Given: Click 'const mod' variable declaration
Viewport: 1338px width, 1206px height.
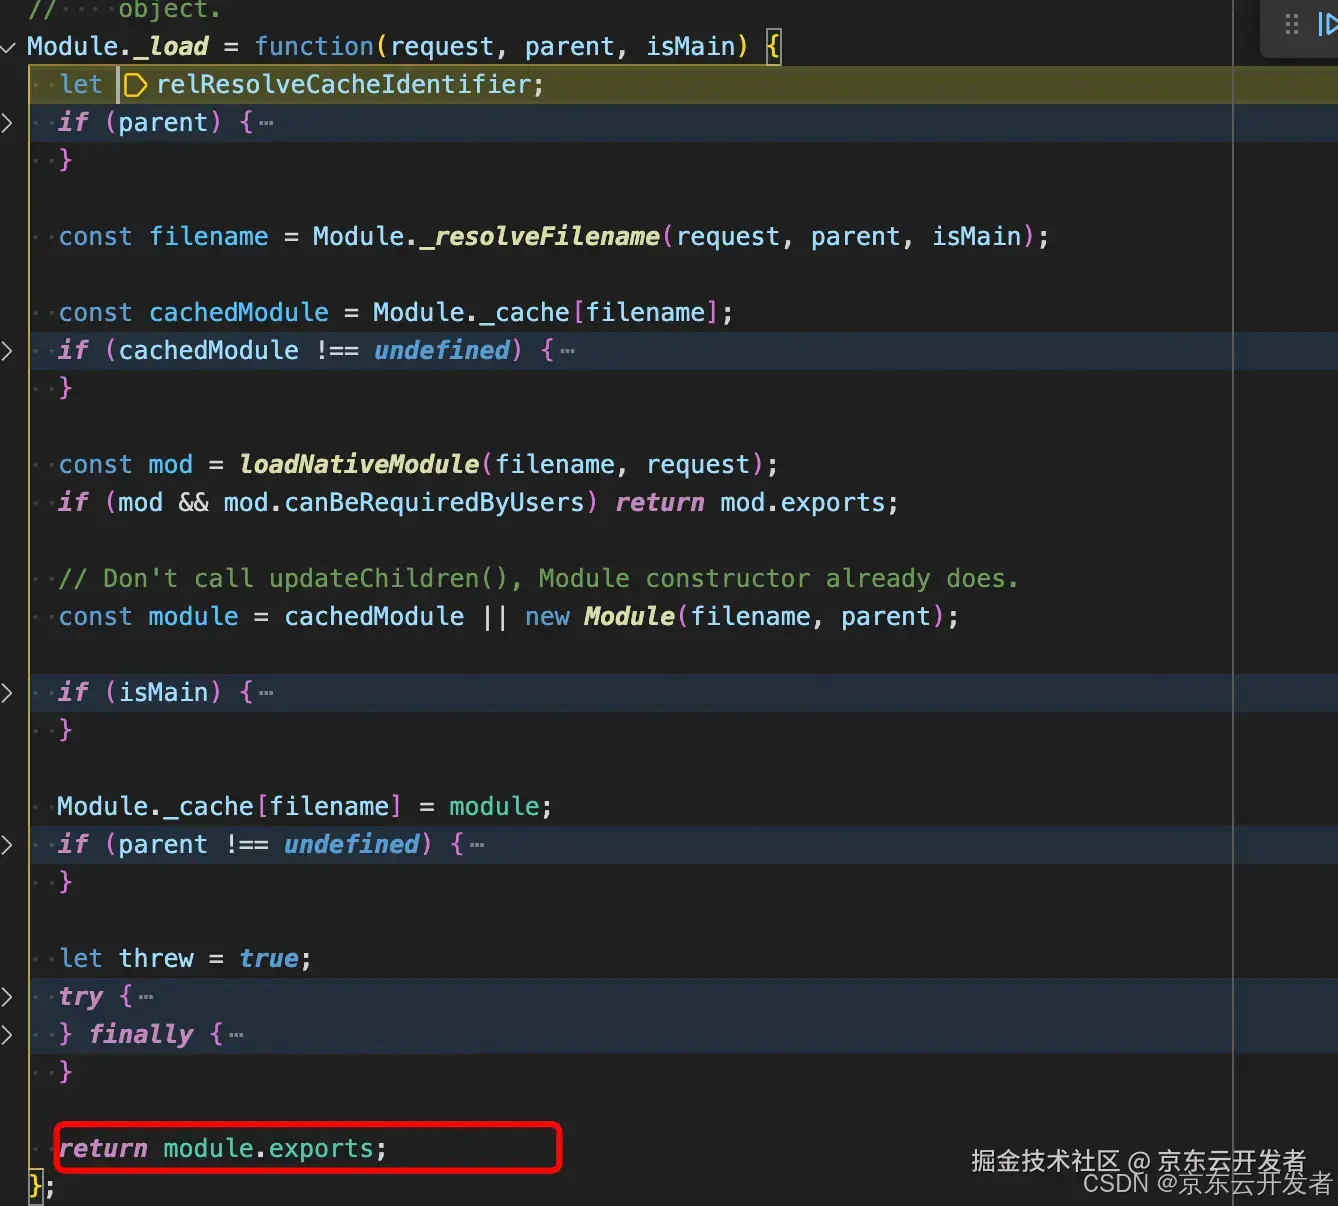Looking at the screenshot, I should (x=126, y=465).
